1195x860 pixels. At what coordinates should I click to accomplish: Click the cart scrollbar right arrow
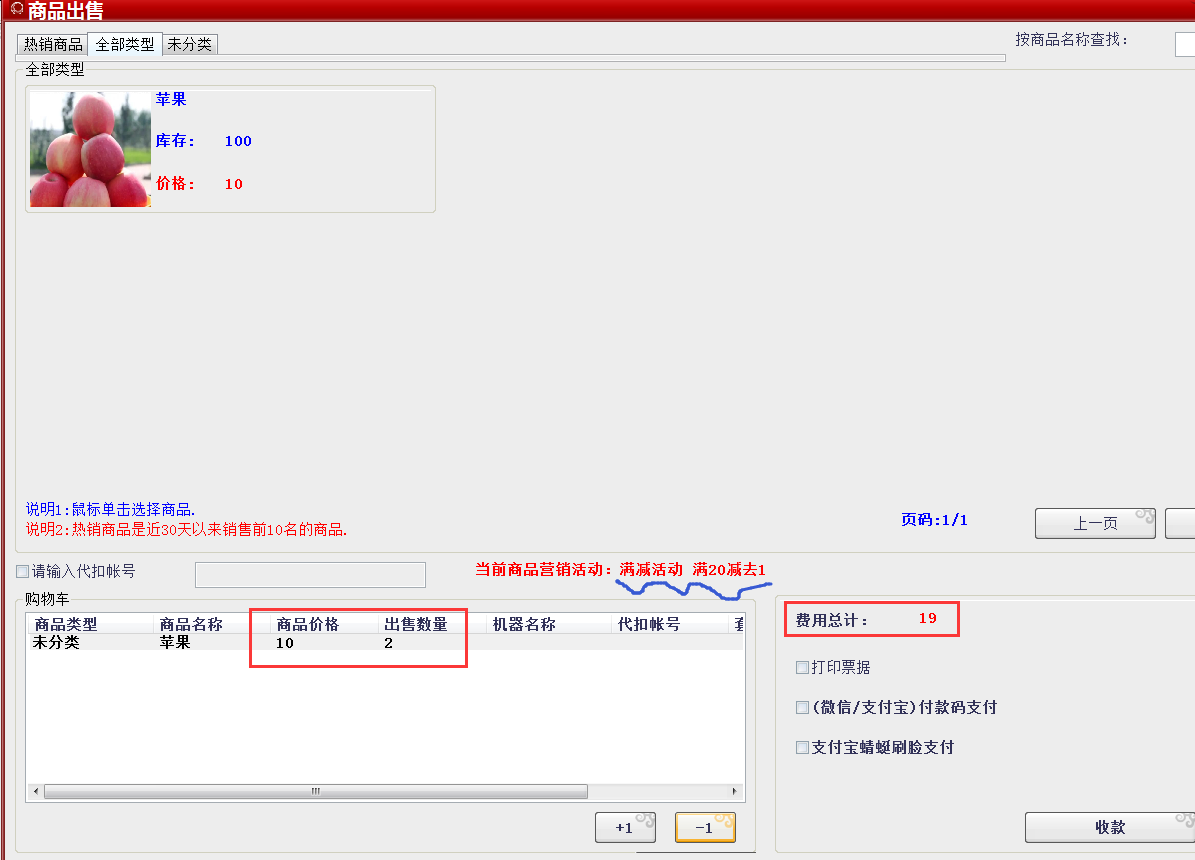click(x=737, y=791)
